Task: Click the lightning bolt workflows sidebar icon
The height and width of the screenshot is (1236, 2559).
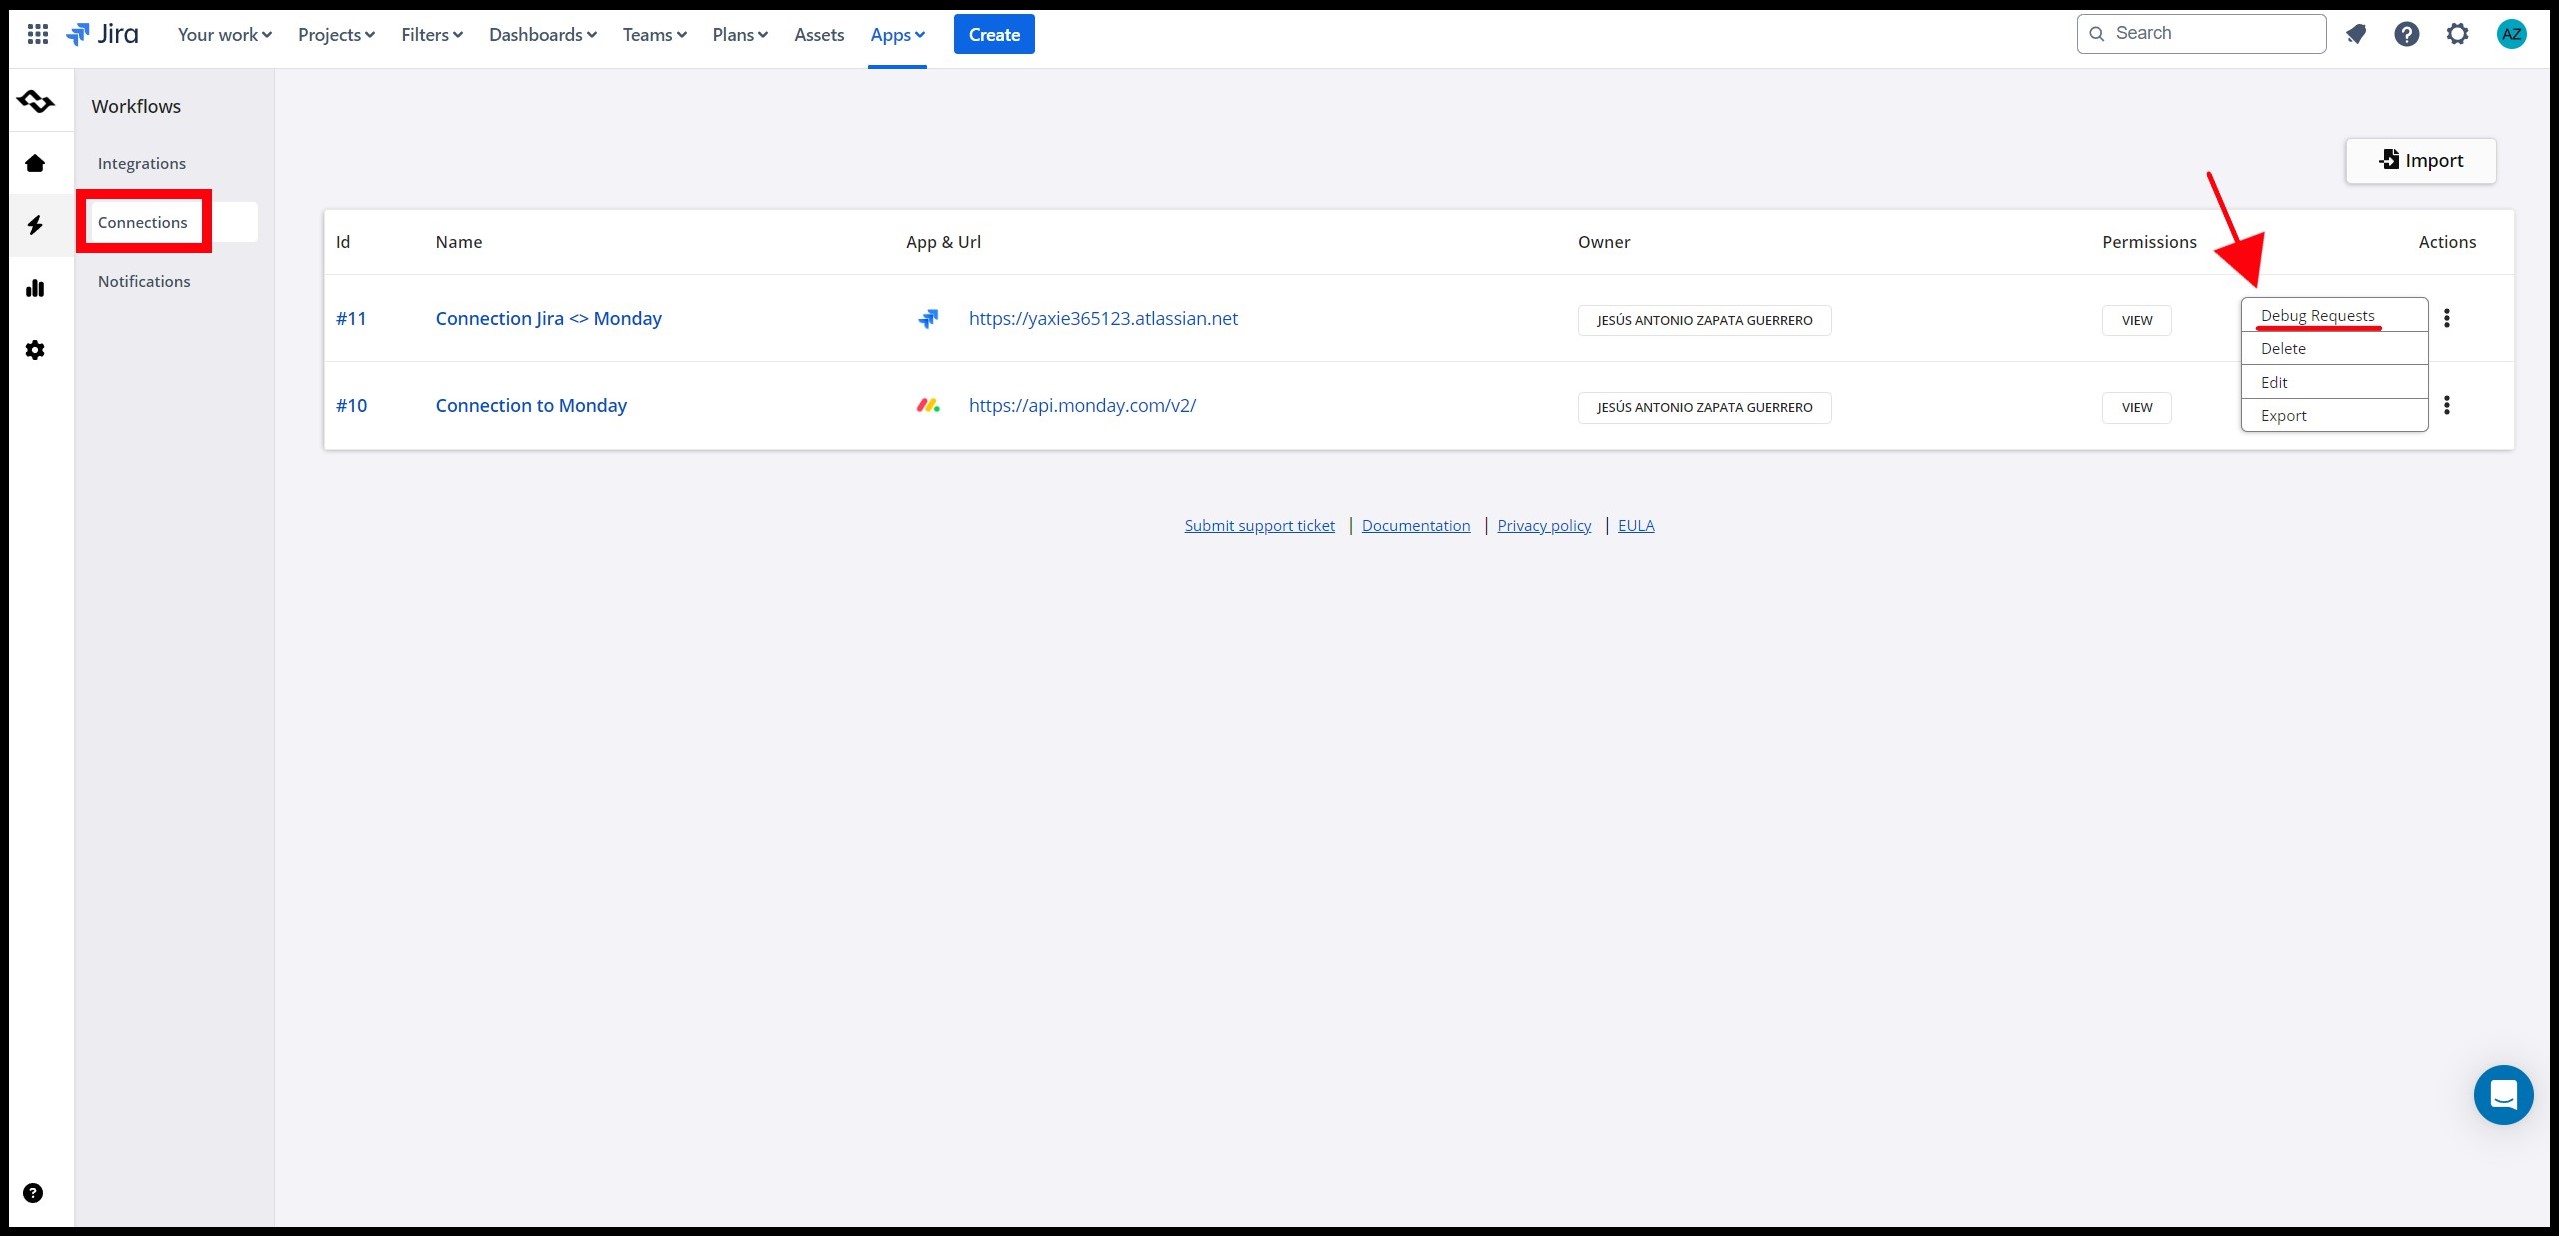Action: pyautogui.click(x=35, y=225)
